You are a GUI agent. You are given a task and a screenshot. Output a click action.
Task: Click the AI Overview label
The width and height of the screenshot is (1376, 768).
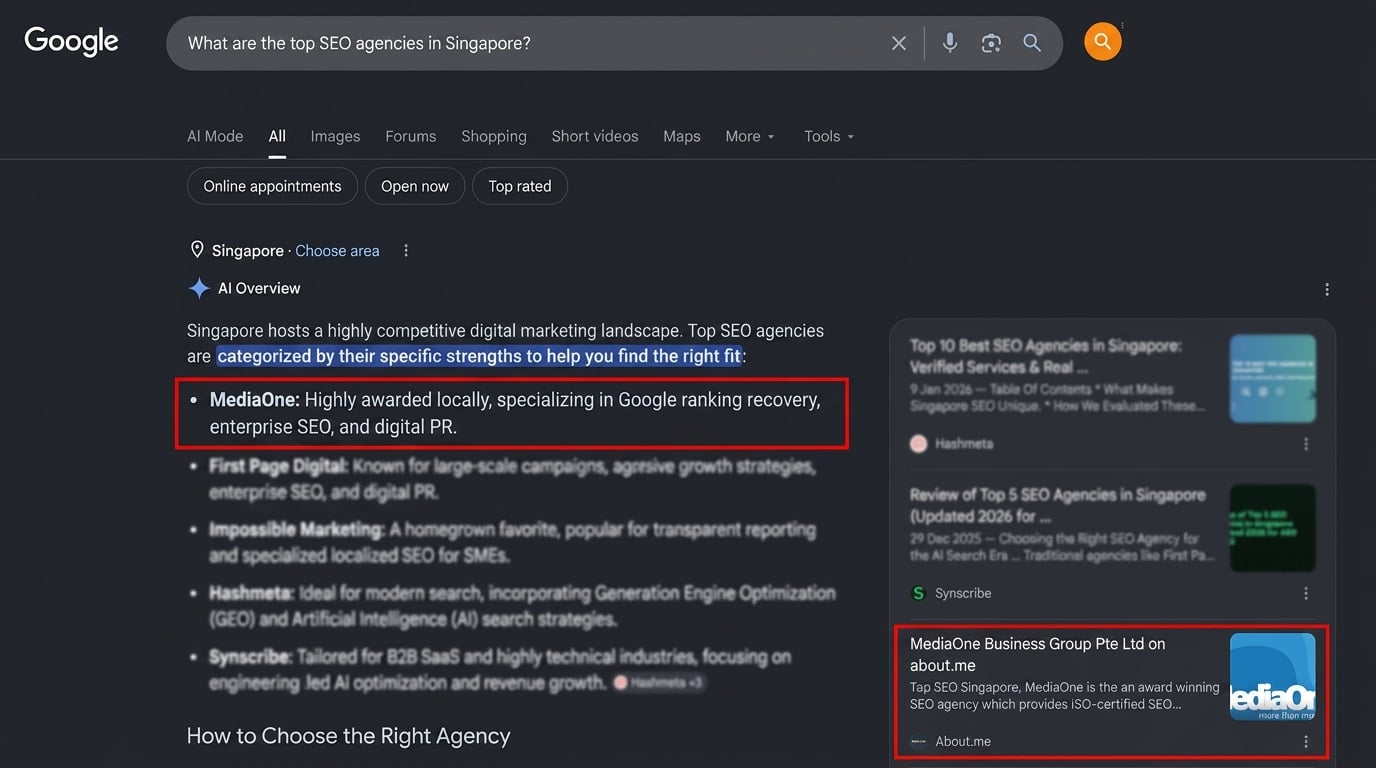(x=259, y=288)
